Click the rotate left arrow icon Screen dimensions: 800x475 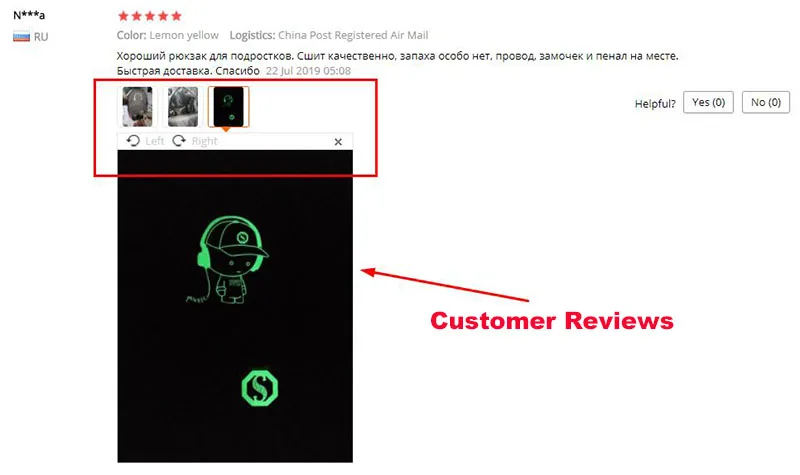(133, 141)
